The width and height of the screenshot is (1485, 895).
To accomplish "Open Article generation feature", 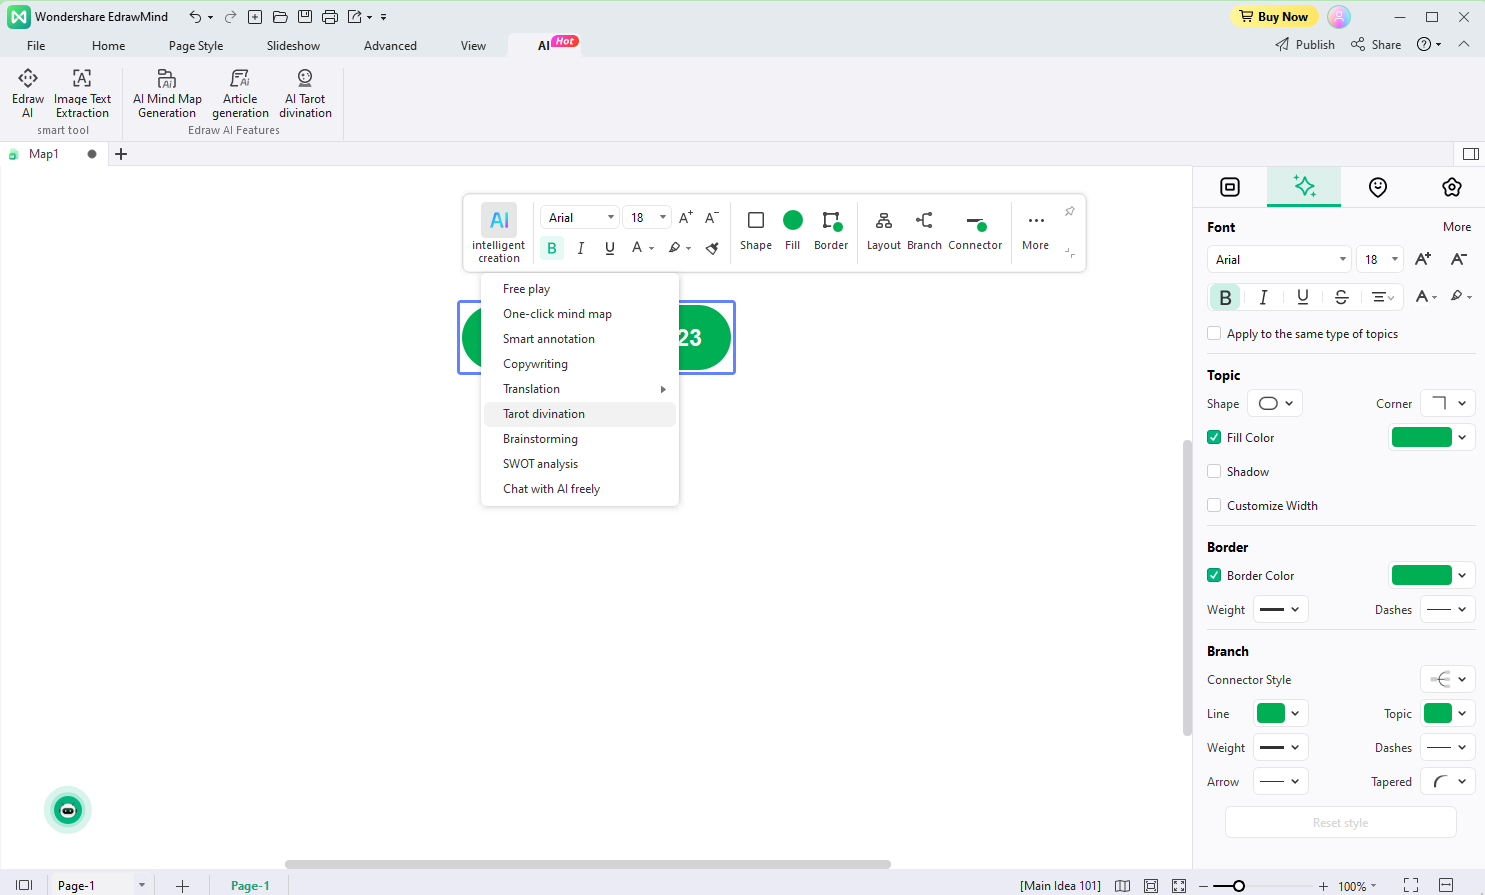I will tap(240, 93).
